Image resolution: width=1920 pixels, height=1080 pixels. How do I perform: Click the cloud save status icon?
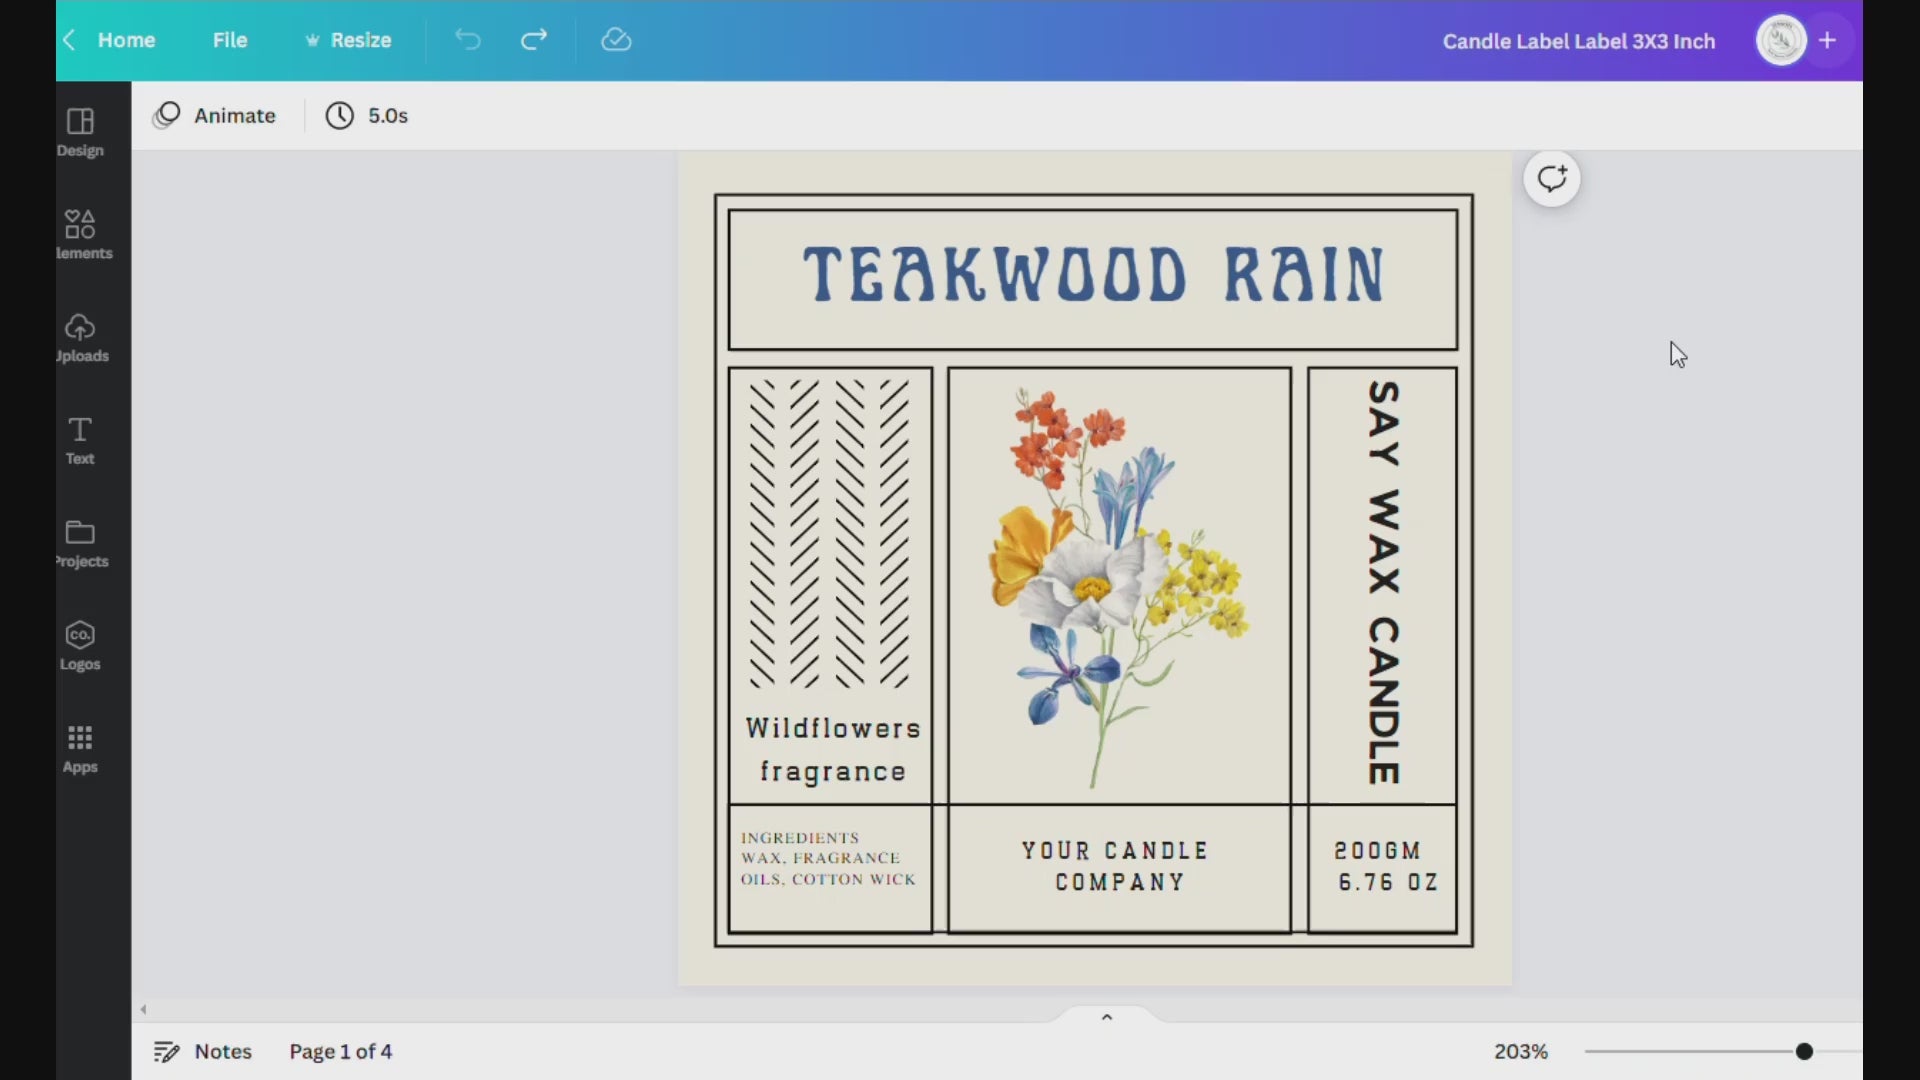pos(616,40)
